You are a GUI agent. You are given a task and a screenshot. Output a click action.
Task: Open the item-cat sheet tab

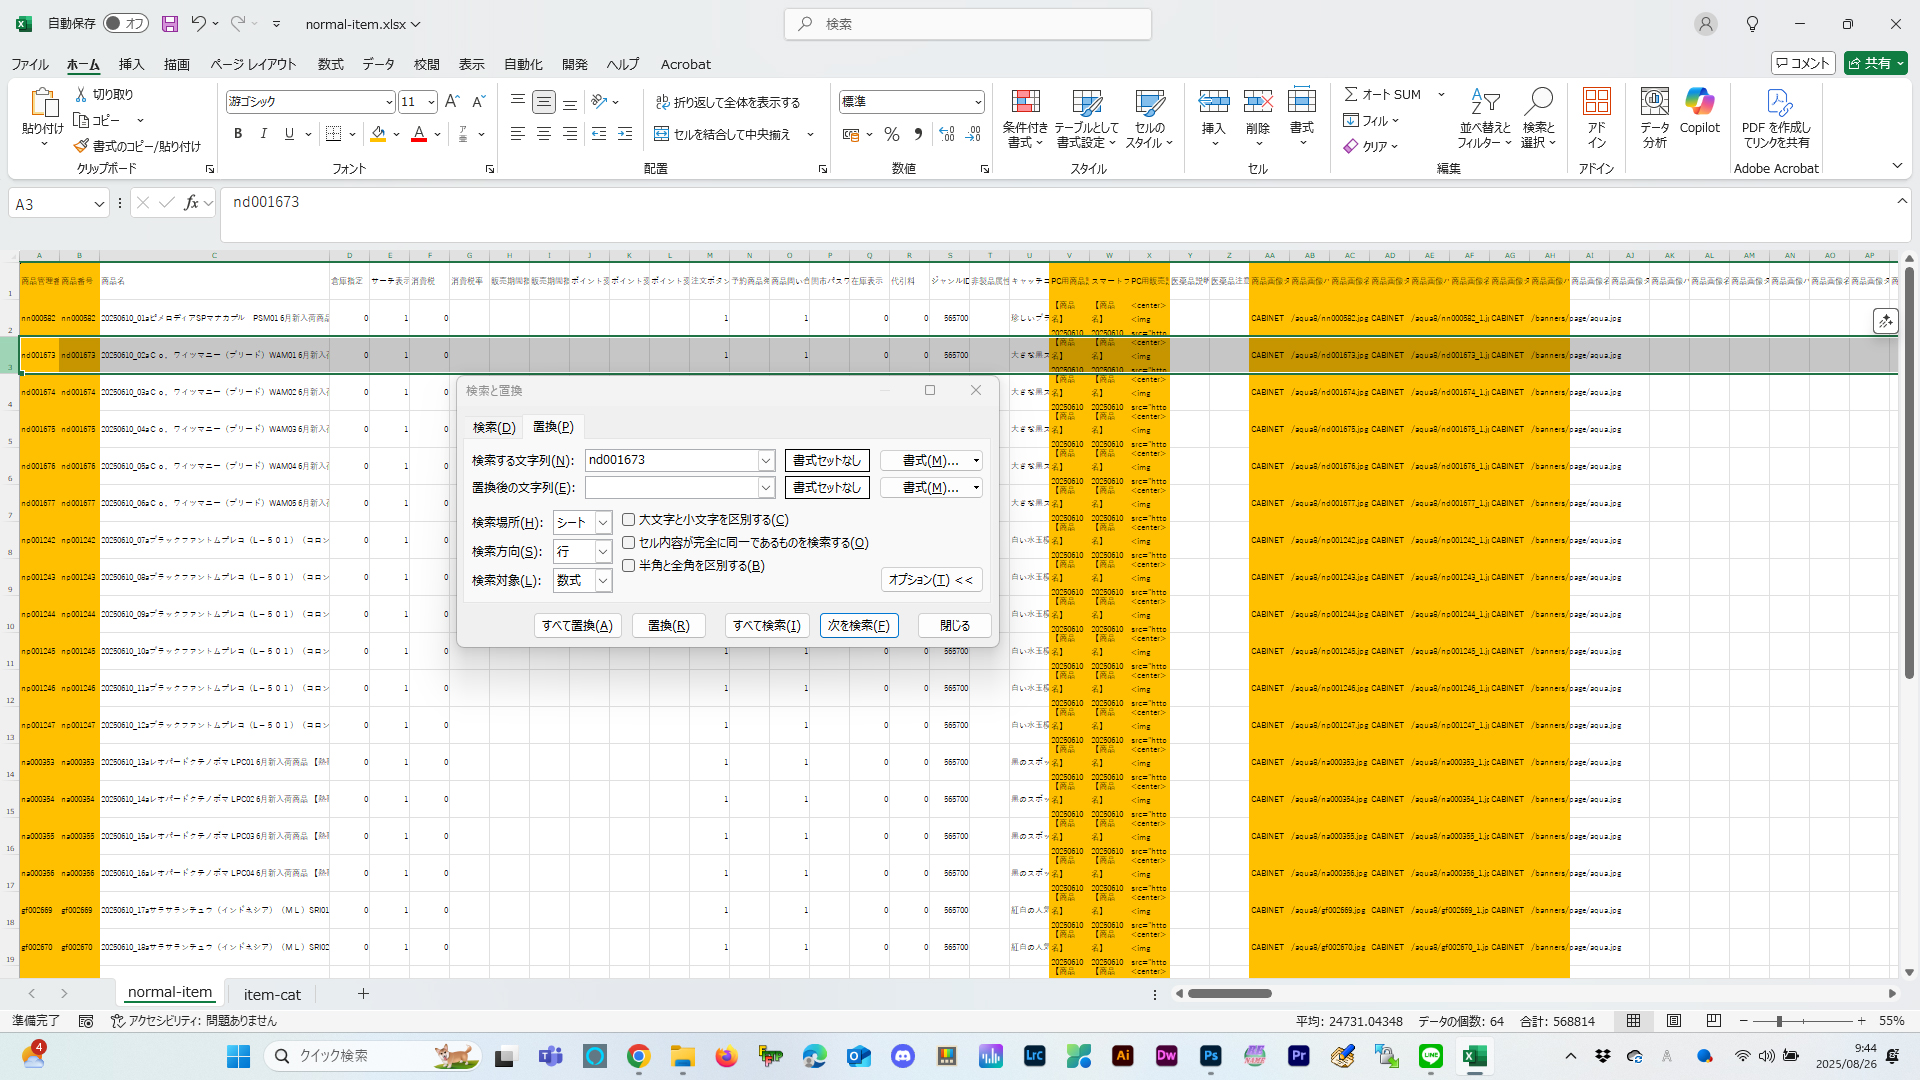(x=272, y=994)
